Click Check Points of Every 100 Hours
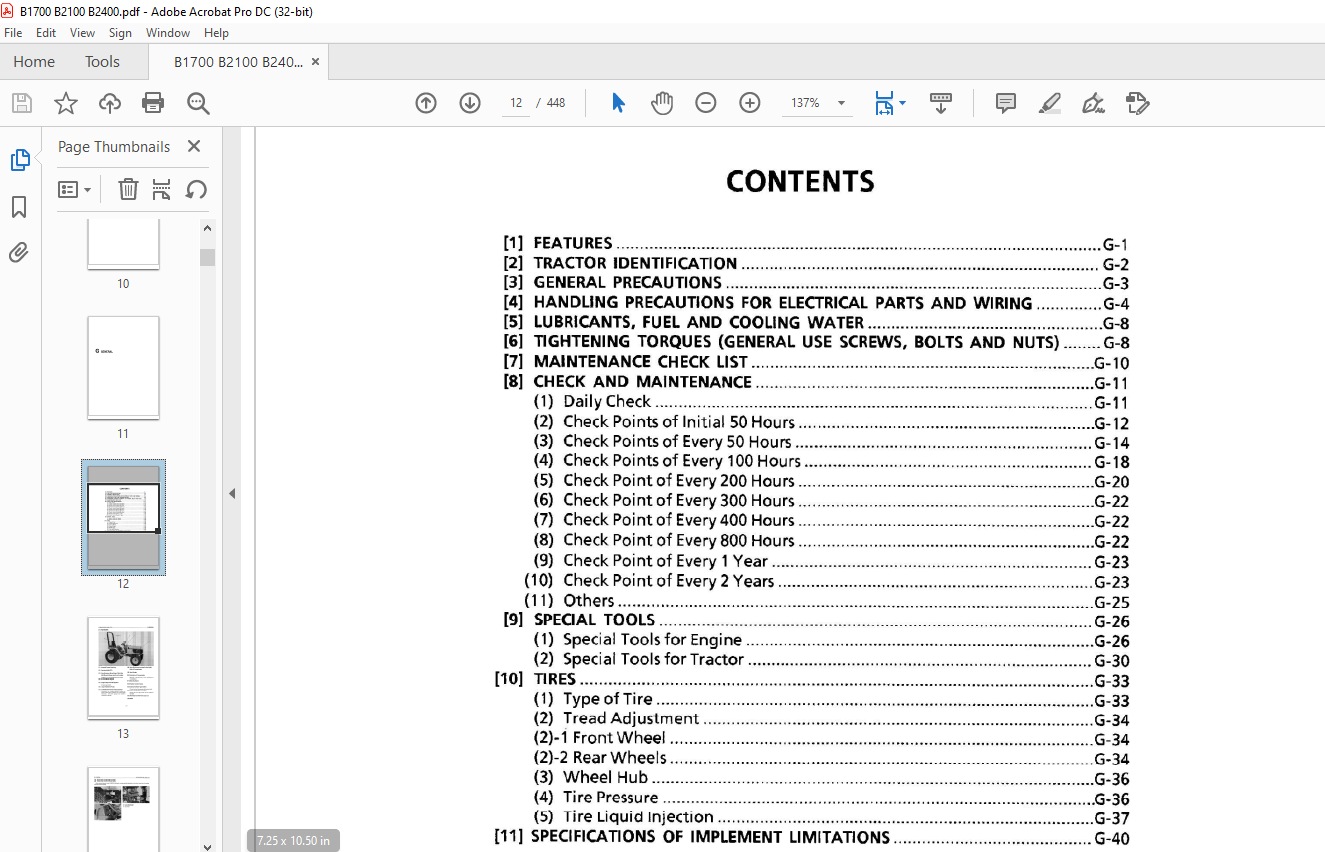The width and height of the screenshot is (1325, 852). (830, 461)
